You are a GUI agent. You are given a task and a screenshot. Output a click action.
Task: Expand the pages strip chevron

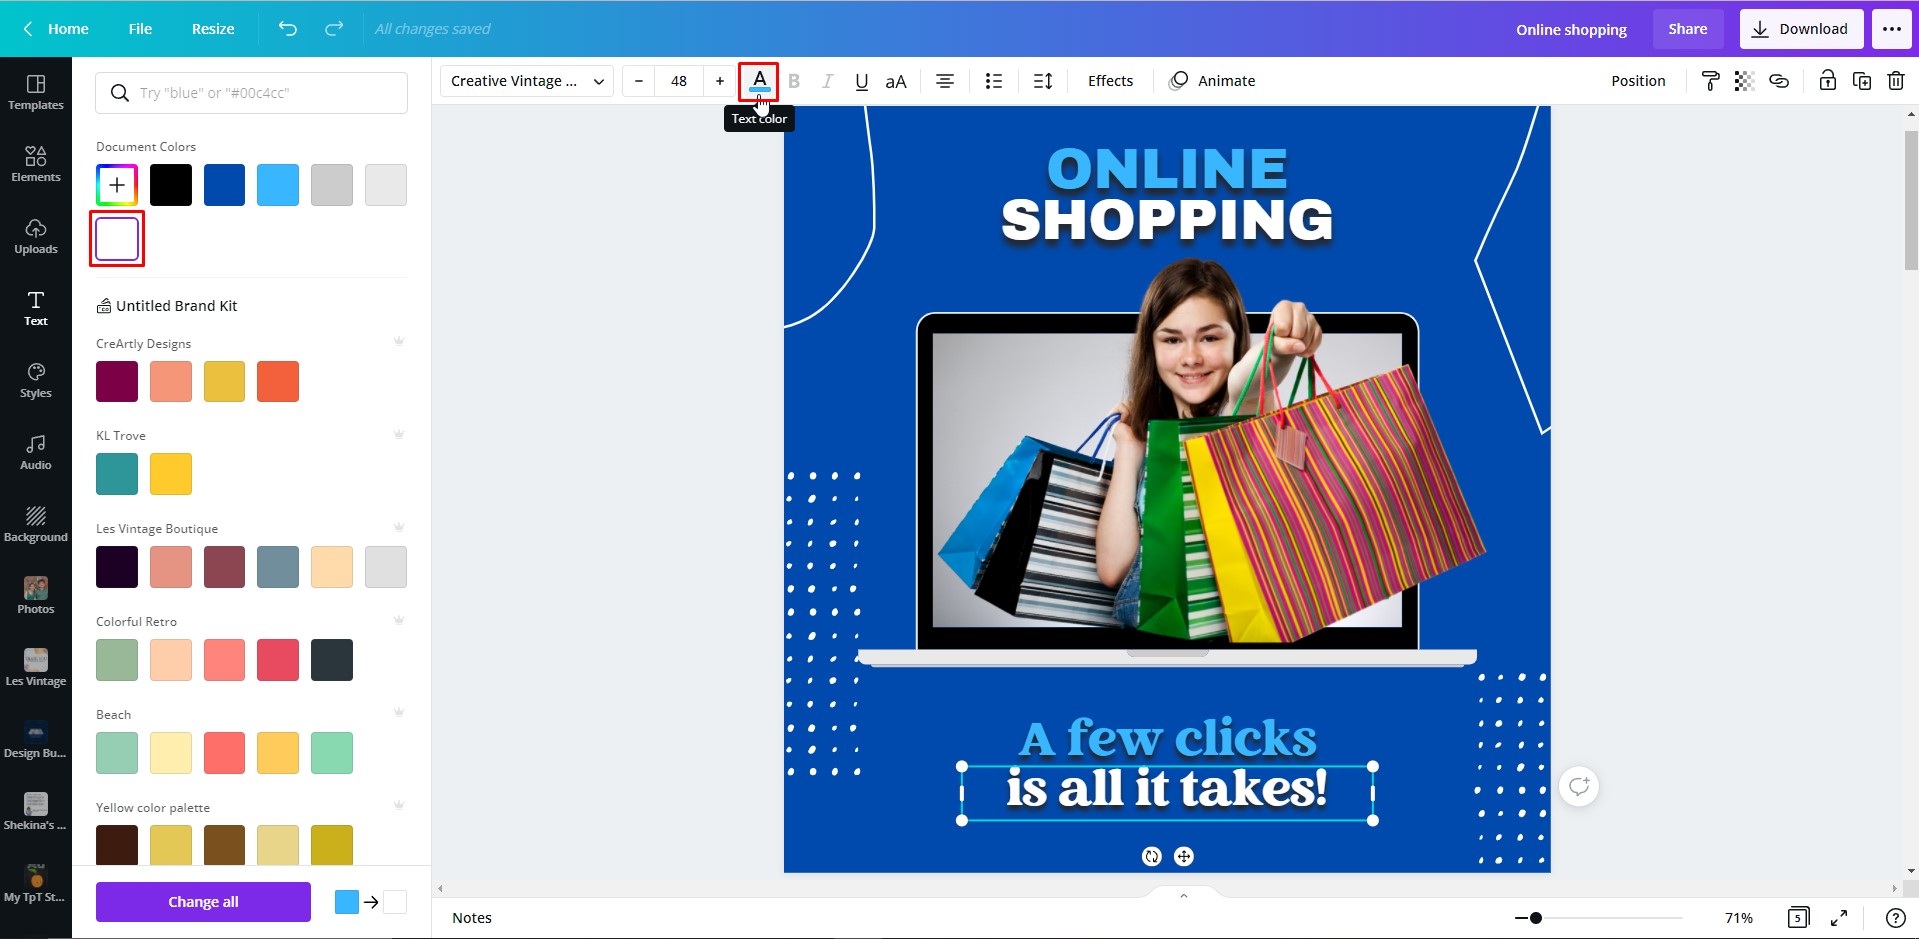click(x=1184, y=895)
